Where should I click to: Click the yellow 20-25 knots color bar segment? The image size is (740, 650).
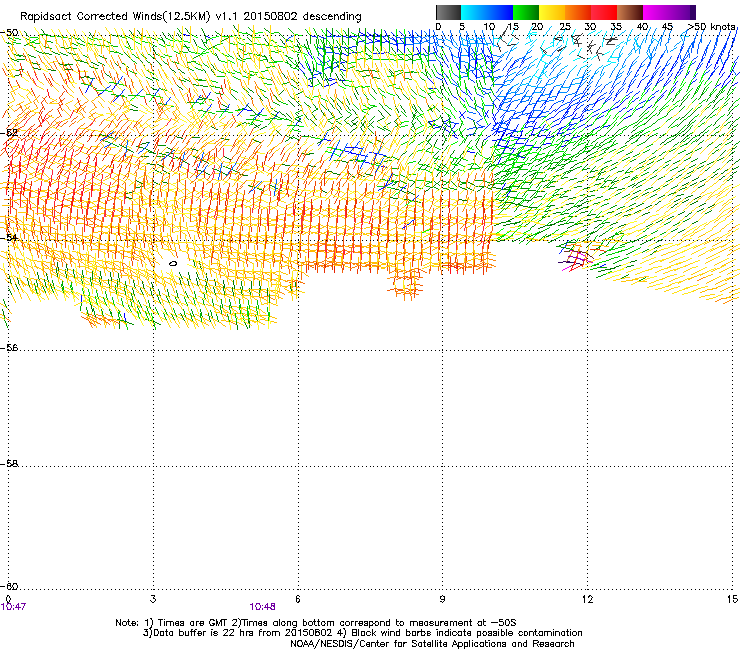click(552, 12)
